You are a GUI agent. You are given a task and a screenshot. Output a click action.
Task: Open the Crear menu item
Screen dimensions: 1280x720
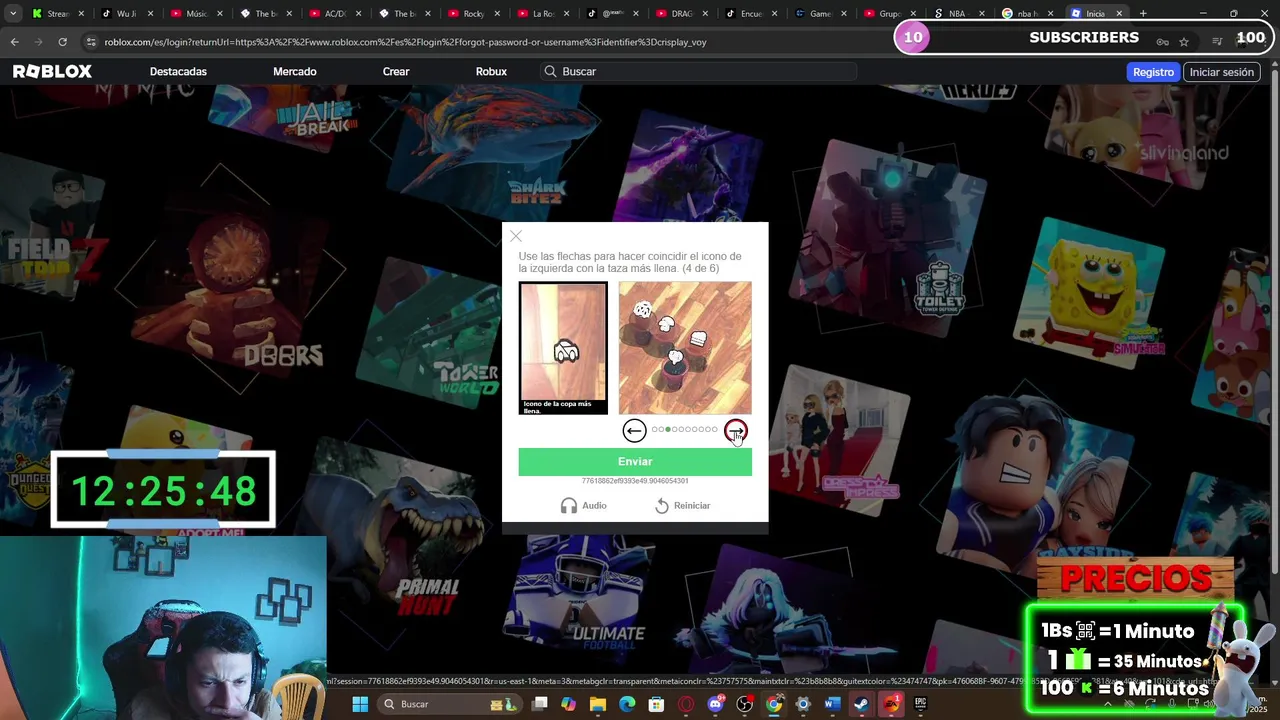tap(396, 72)
